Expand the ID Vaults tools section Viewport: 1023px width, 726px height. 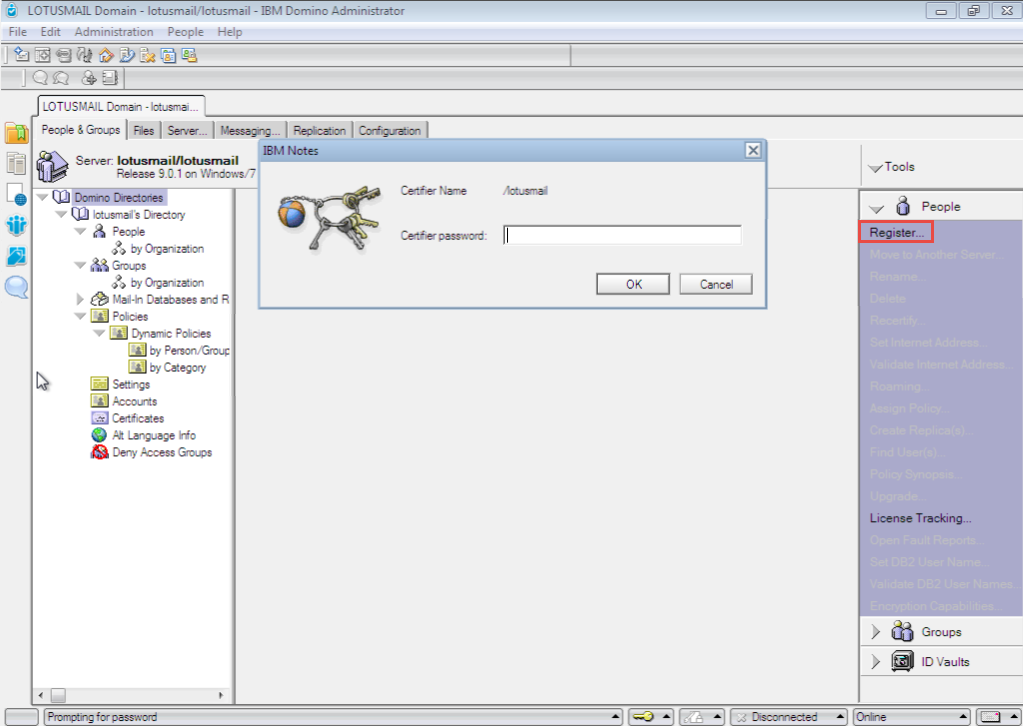coord(876,661)
